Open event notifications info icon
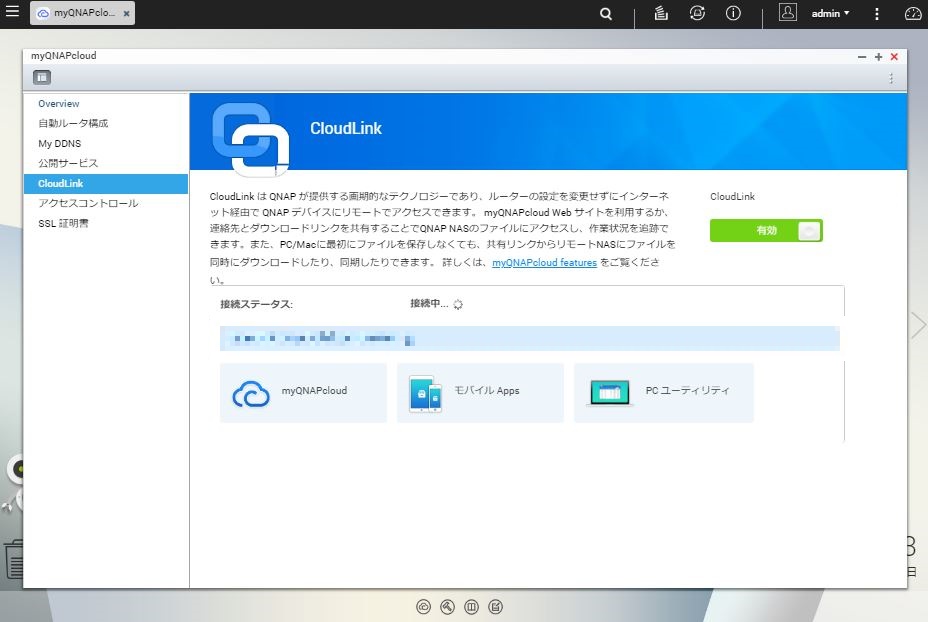Screen dimensions: 928x622 733,13
